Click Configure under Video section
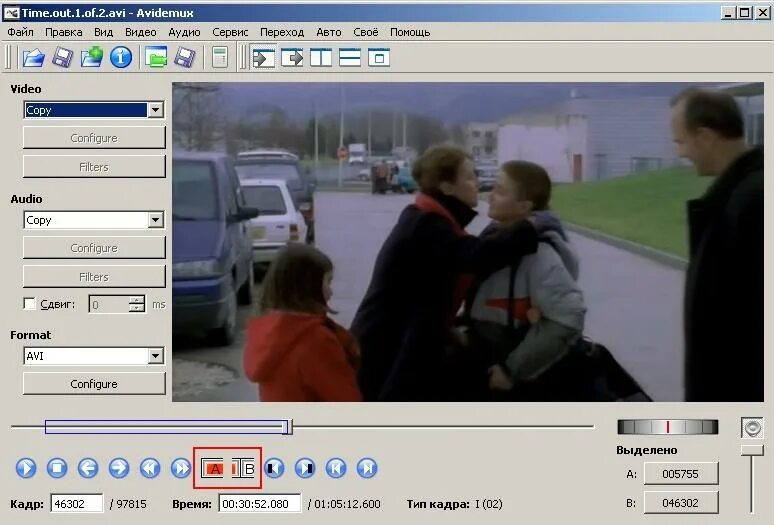The image size is (774, 525). pyautogui.click(x=94, y=138)
